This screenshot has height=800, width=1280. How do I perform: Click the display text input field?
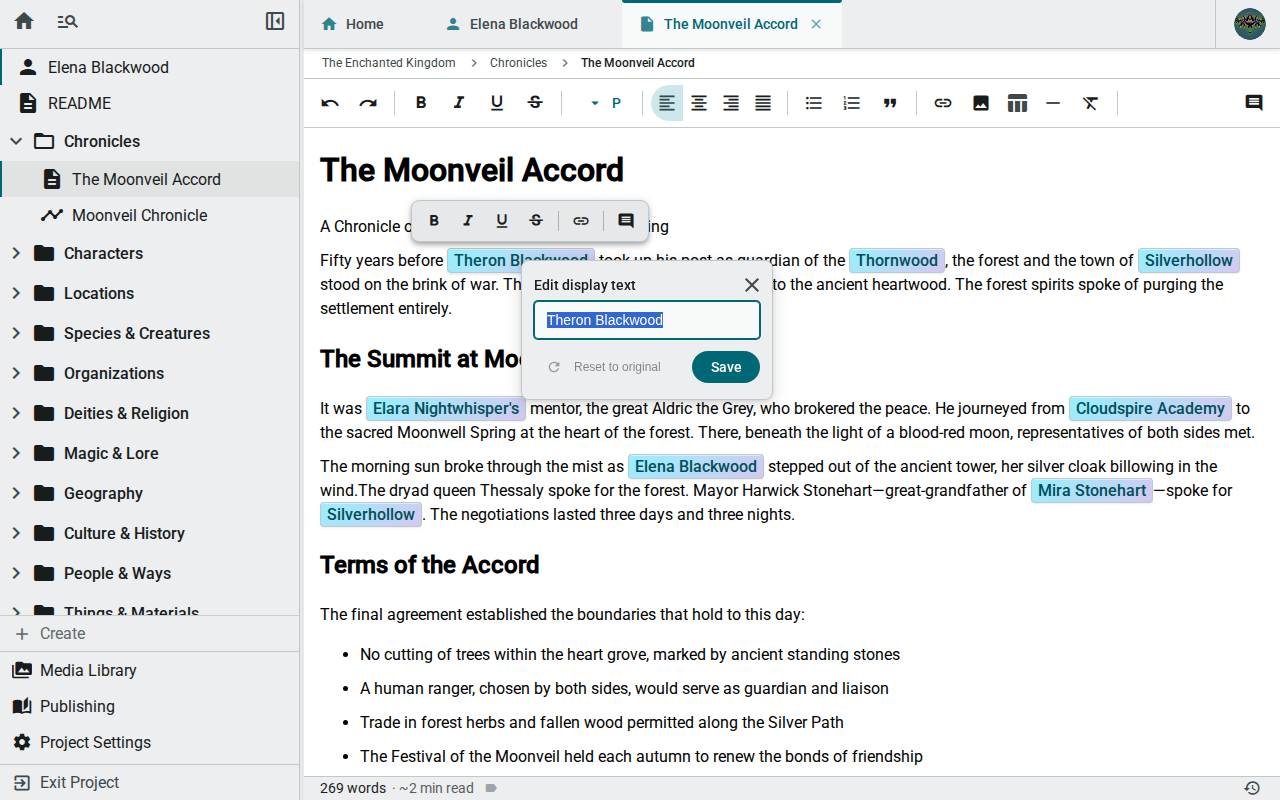coord(647,320)
